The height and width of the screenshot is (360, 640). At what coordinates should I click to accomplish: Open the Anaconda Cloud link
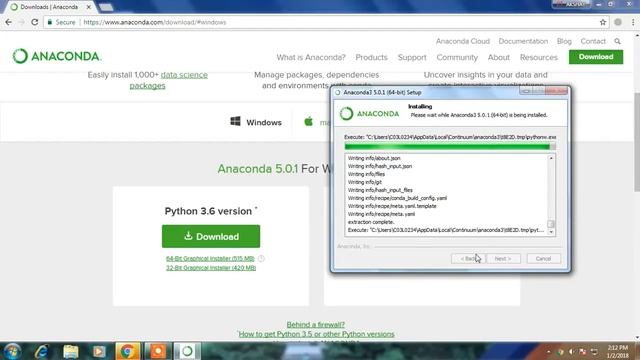coord(462,41)
